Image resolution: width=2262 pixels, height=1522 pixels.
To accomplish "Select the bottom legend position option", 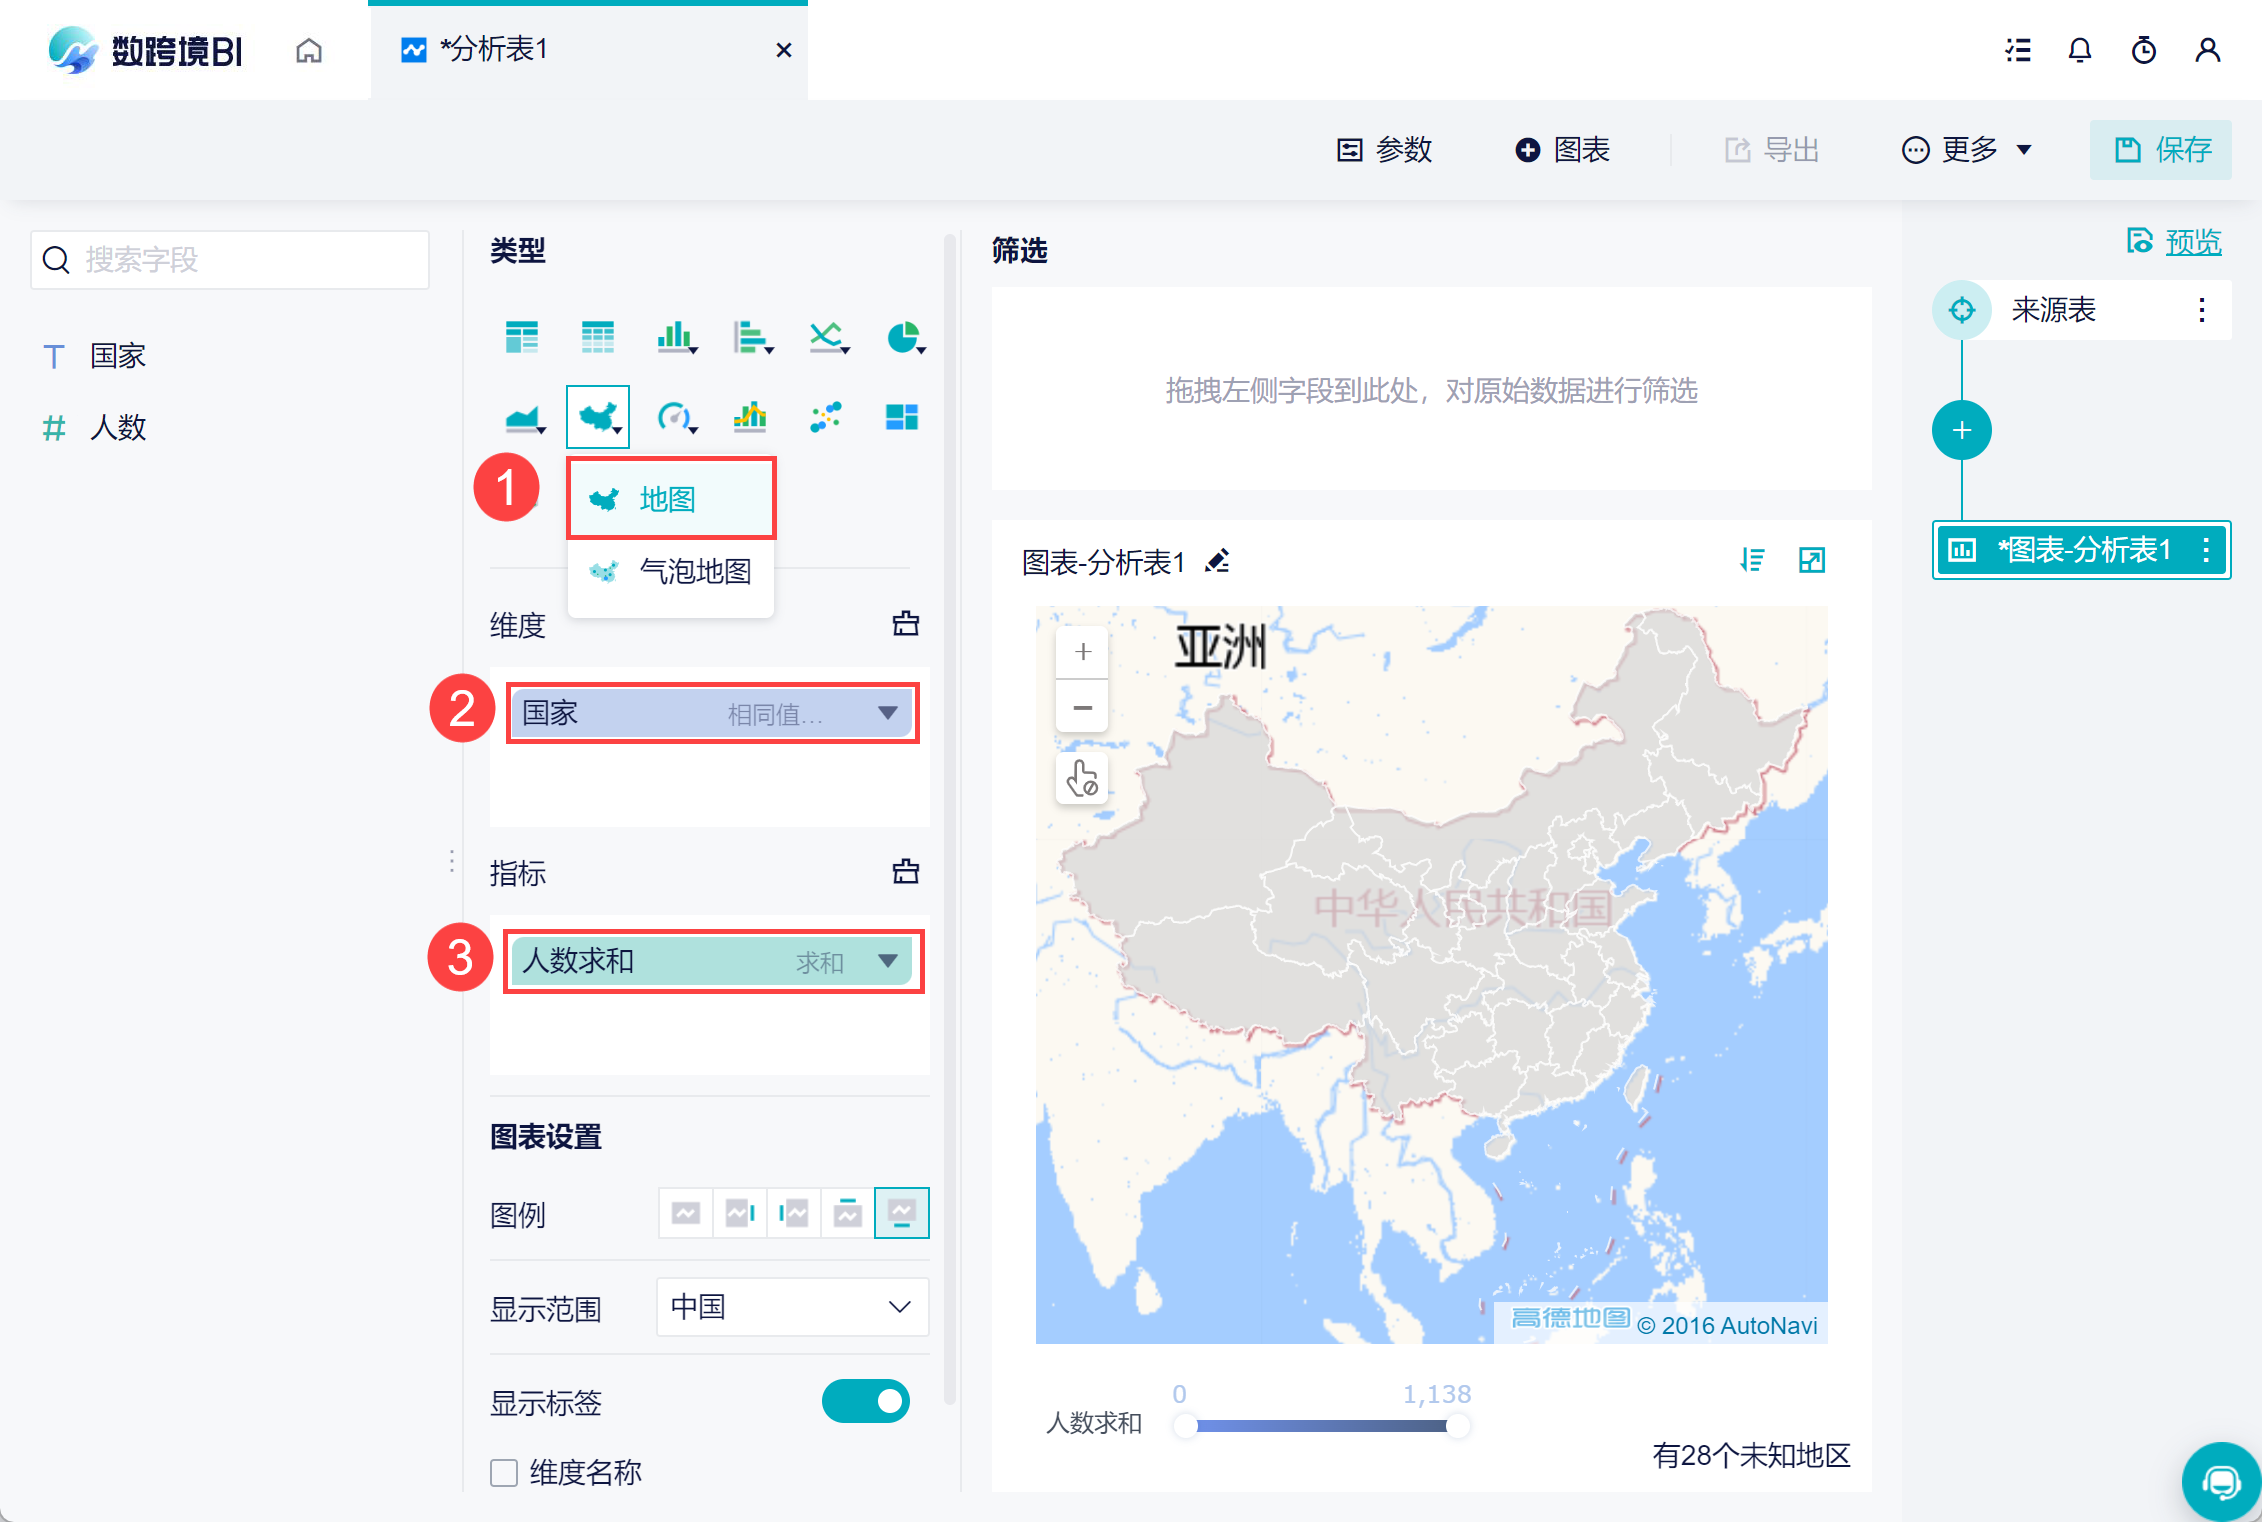I will 901,1213.
